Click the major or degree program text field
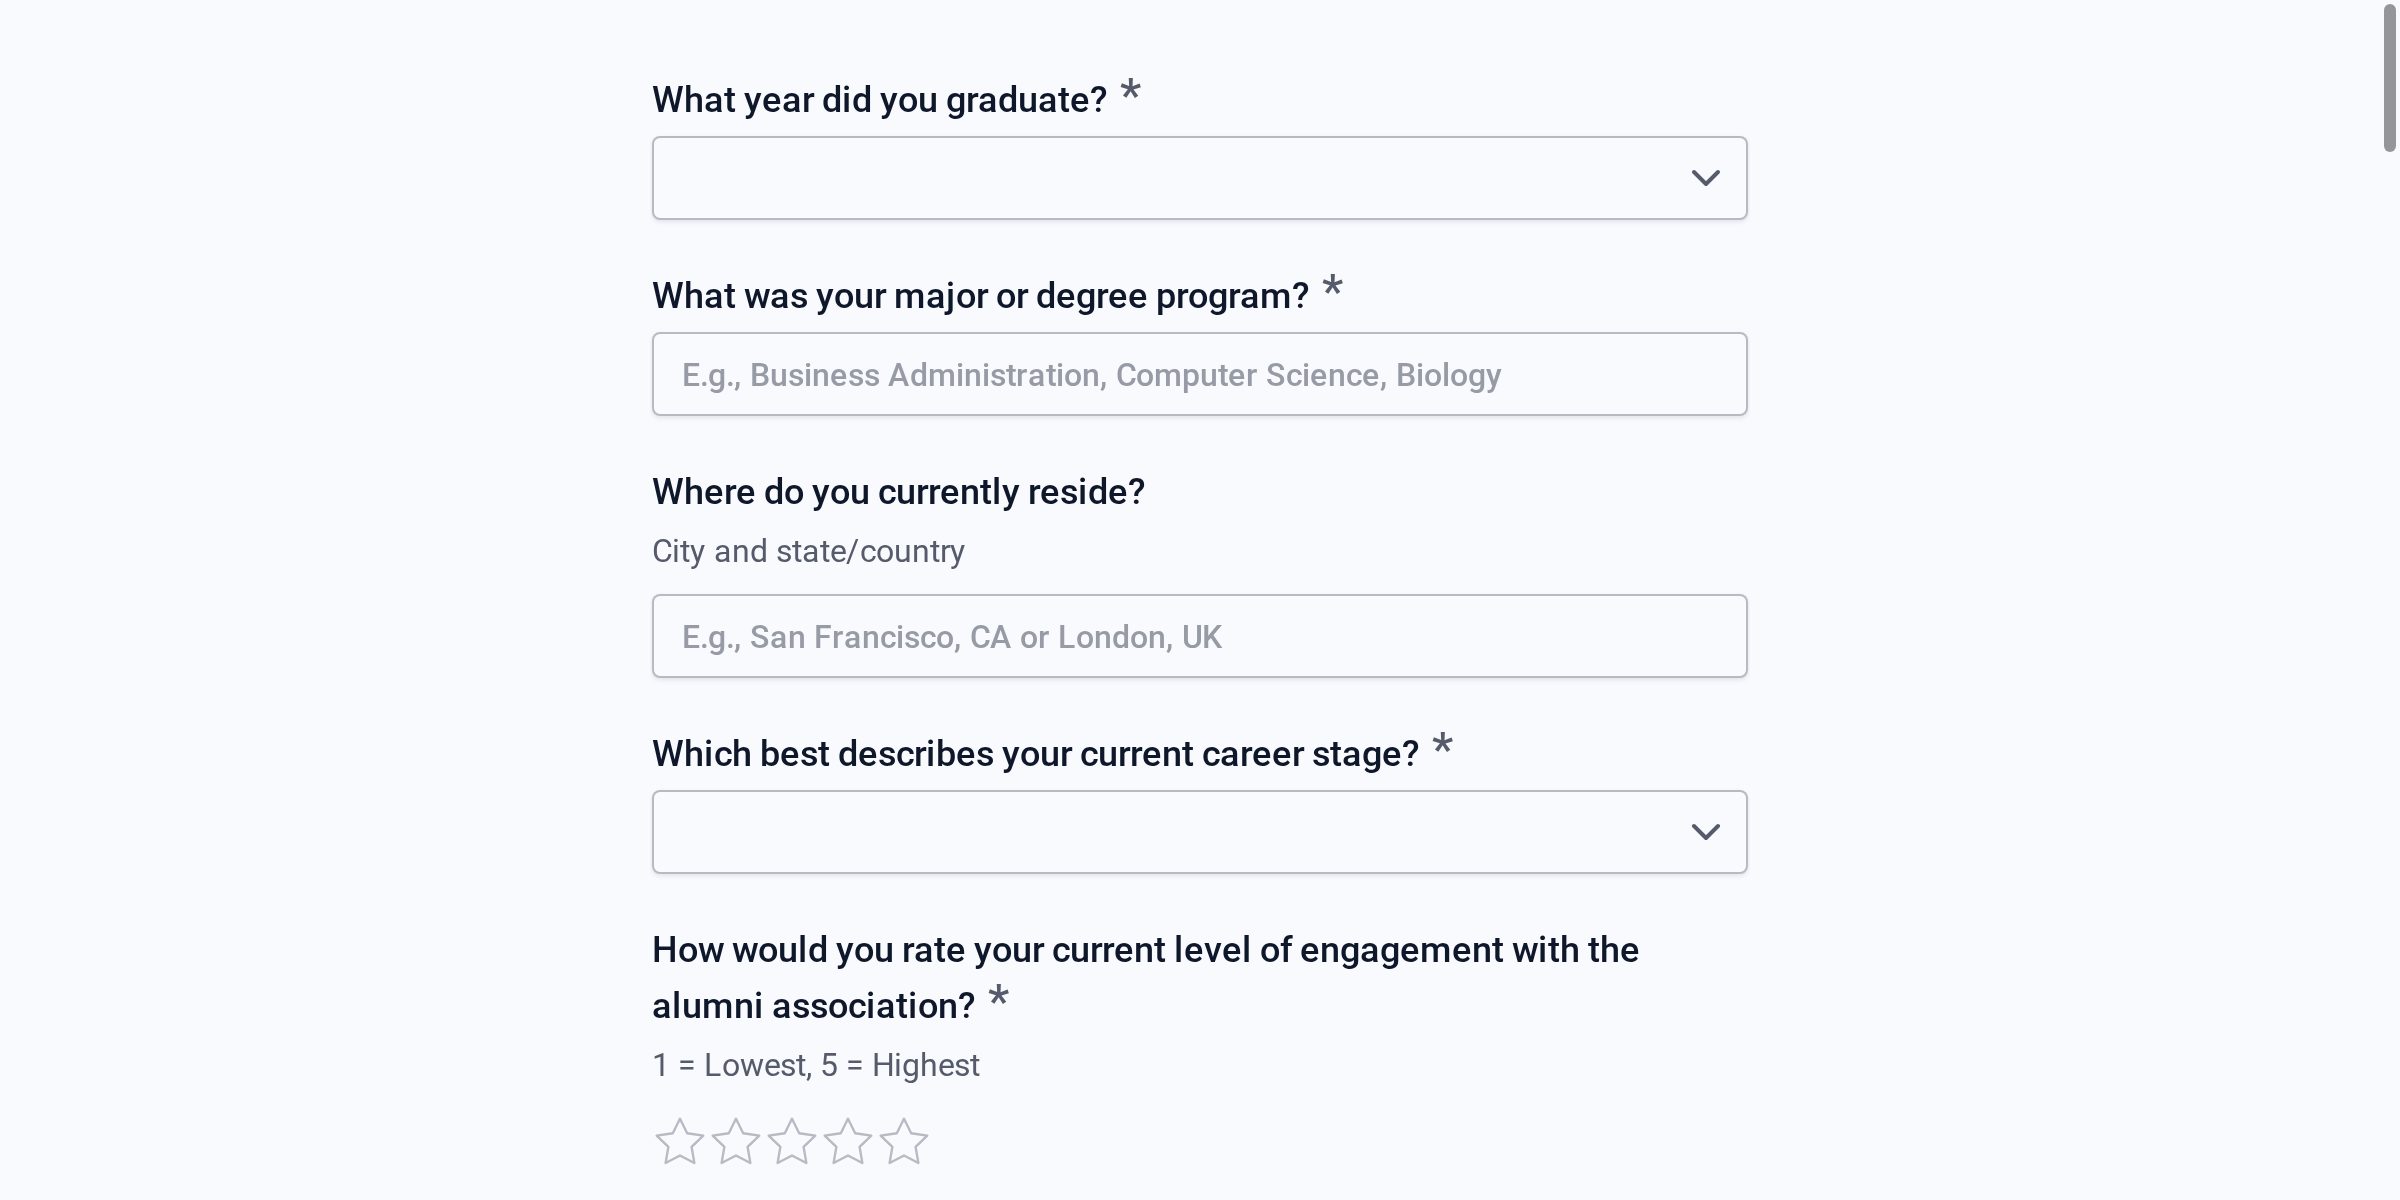 1198,373
